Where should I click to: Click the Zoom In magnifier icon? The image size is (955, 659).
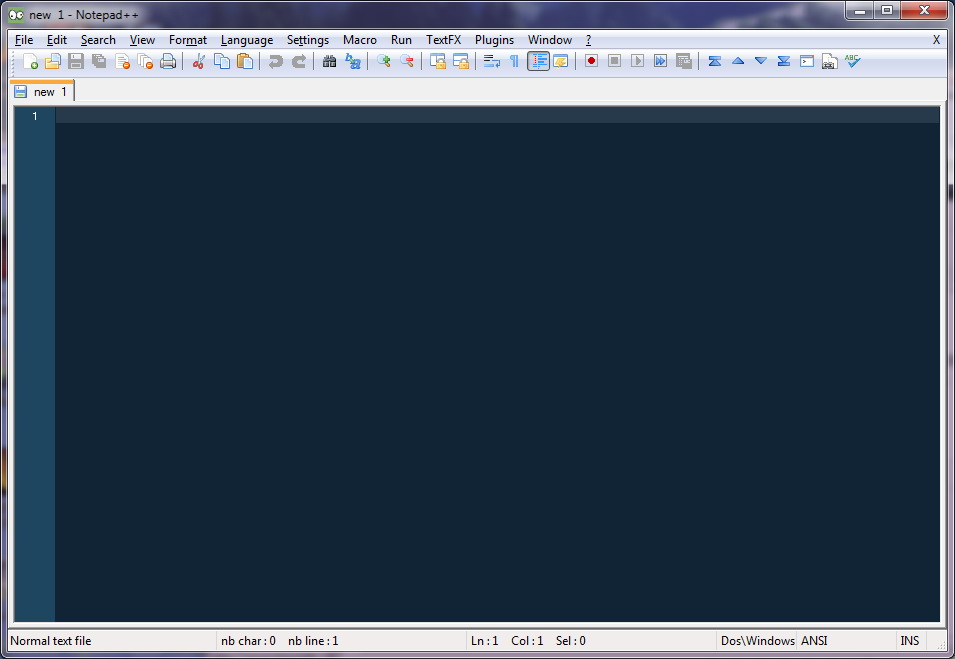pyautogui.click(x=384, y=61)
